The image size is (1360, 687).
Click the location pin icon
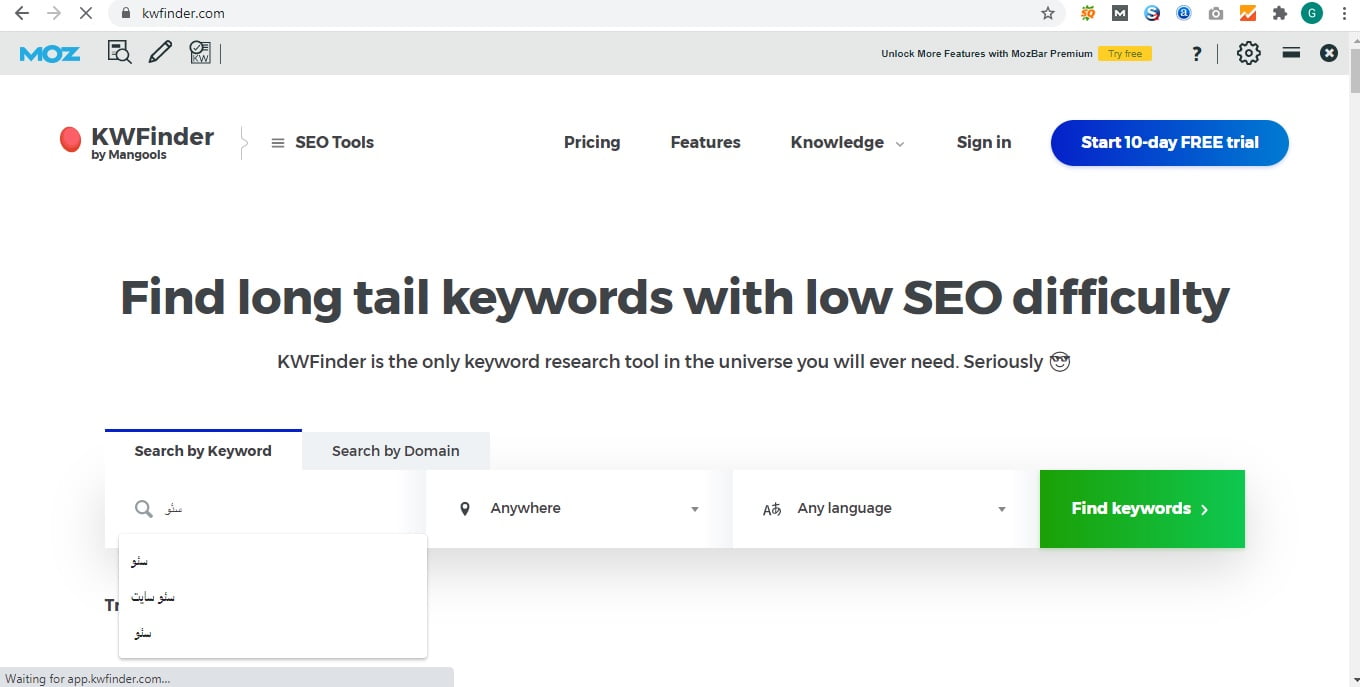point(465,509)
